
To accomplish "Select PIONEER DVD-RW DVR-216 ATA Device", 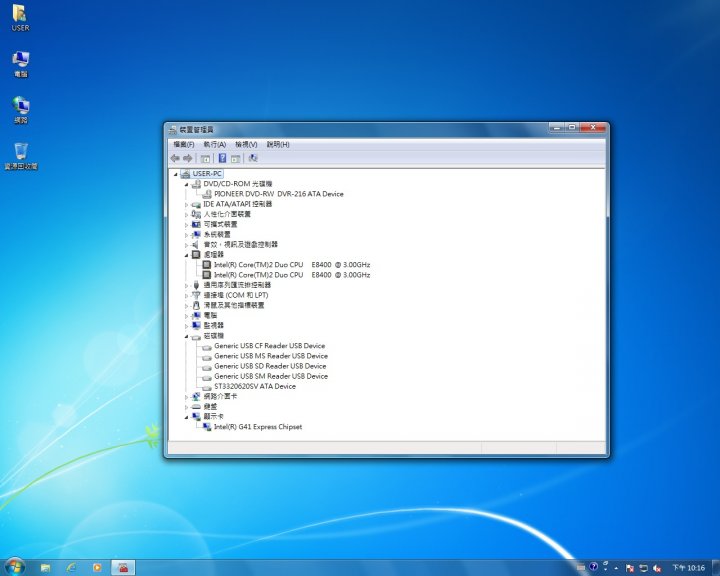I will 279,194.
